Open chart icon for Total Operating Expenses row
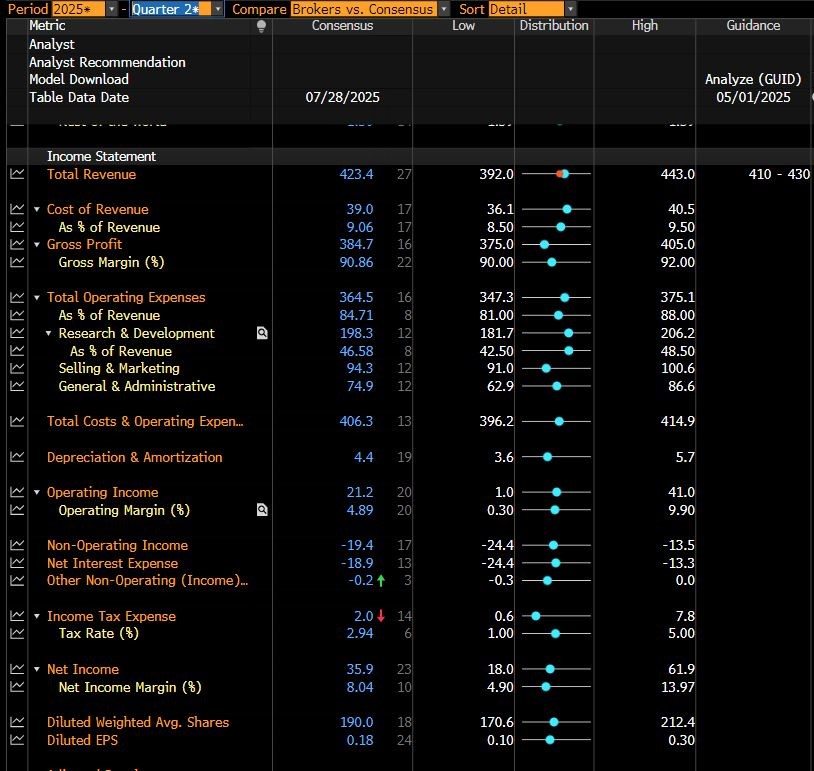Viewport: 814px width, 771px height. pyautogui.click(x=17, y=297)
